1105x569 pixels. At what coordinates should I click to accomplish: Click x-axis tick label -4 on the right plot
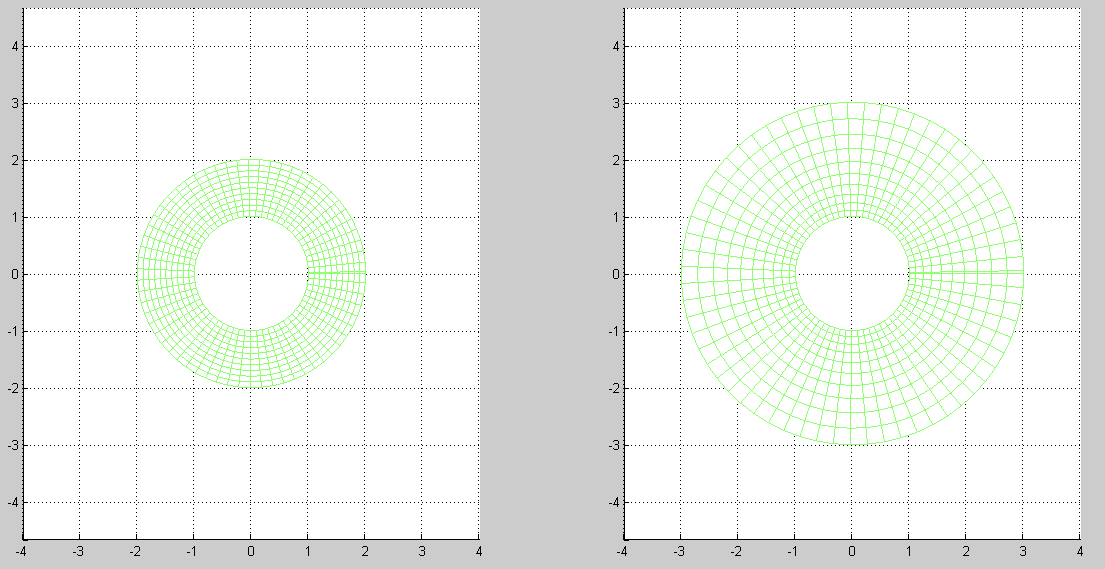point(621,551)
